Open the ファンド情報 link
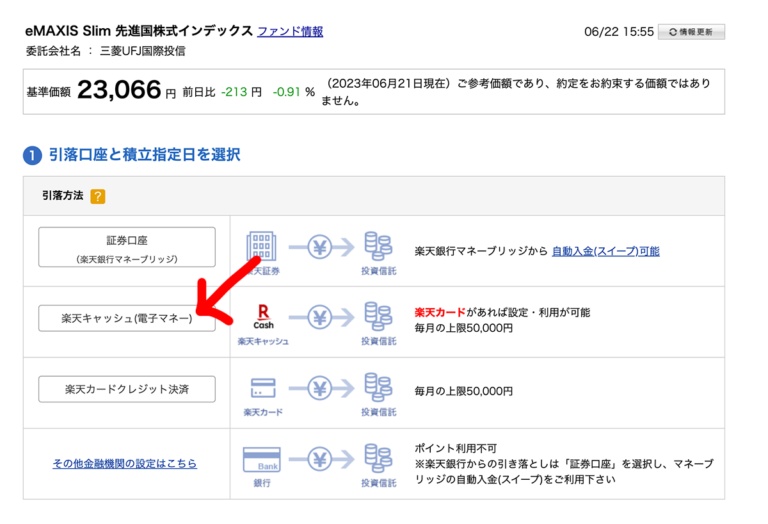This screenshot has height=524, width=768. coord(290,31)
